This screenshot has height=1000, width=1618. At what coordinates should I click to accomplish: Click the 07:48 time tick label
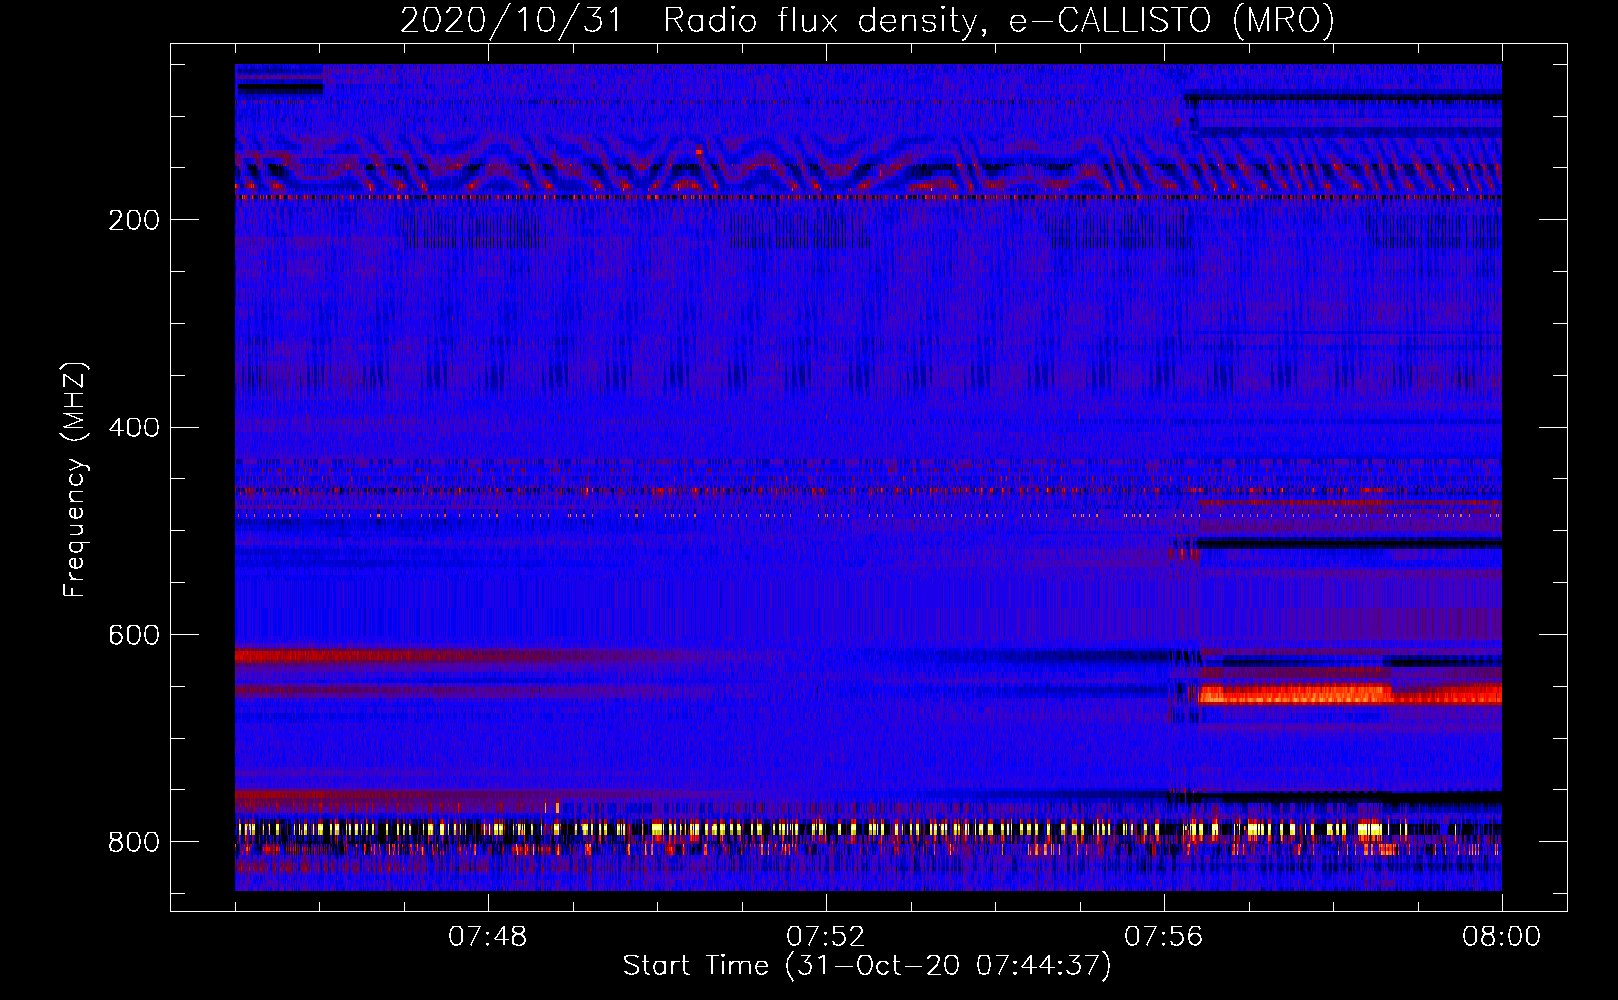pyautogui.click(x=487, y=937)
